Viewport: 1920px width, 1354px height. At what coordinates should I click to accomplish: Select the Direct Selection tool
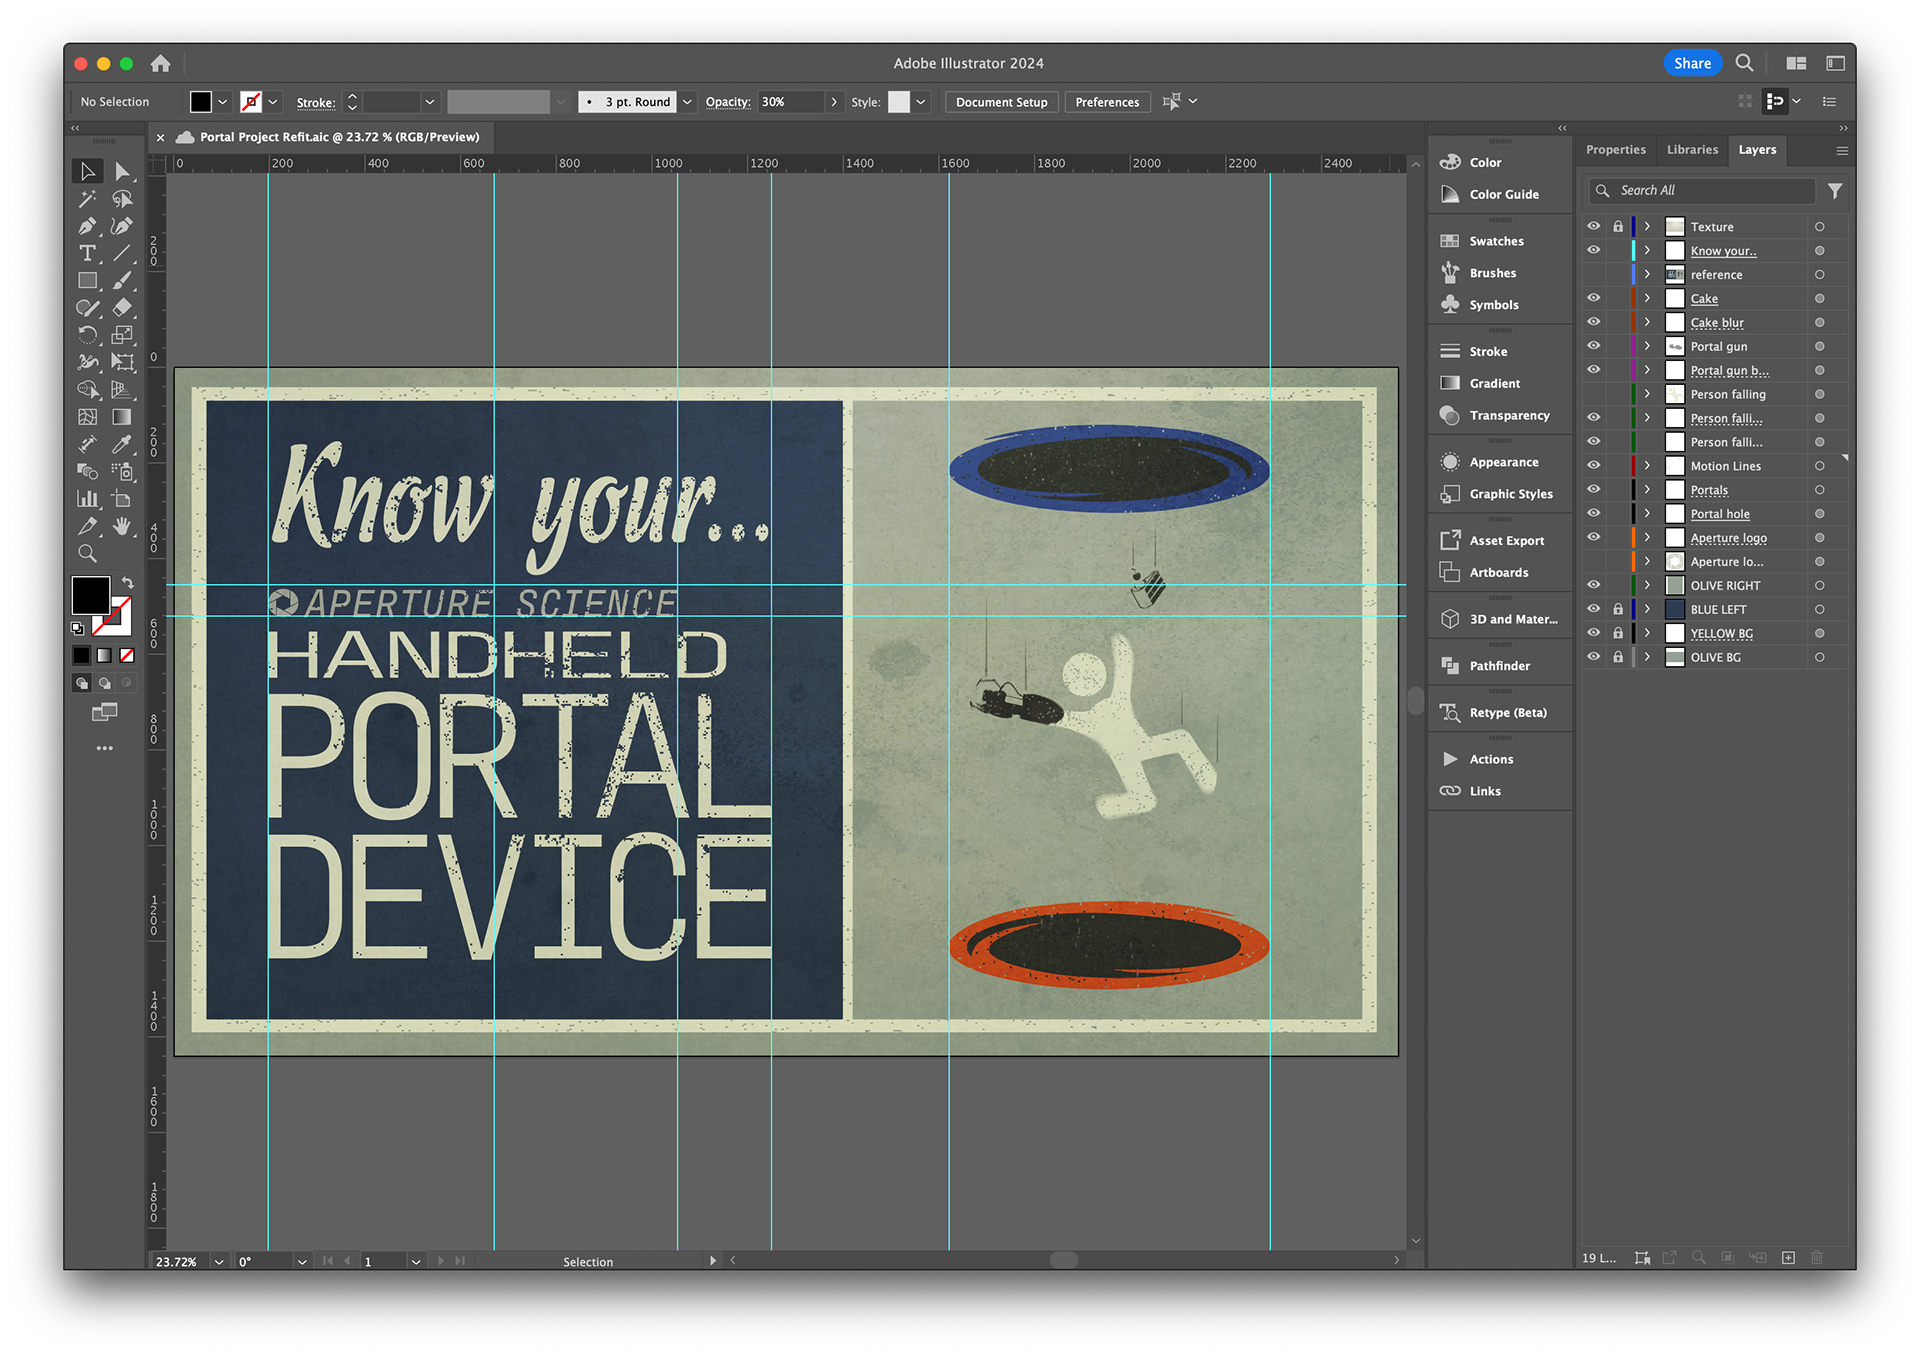122,172
